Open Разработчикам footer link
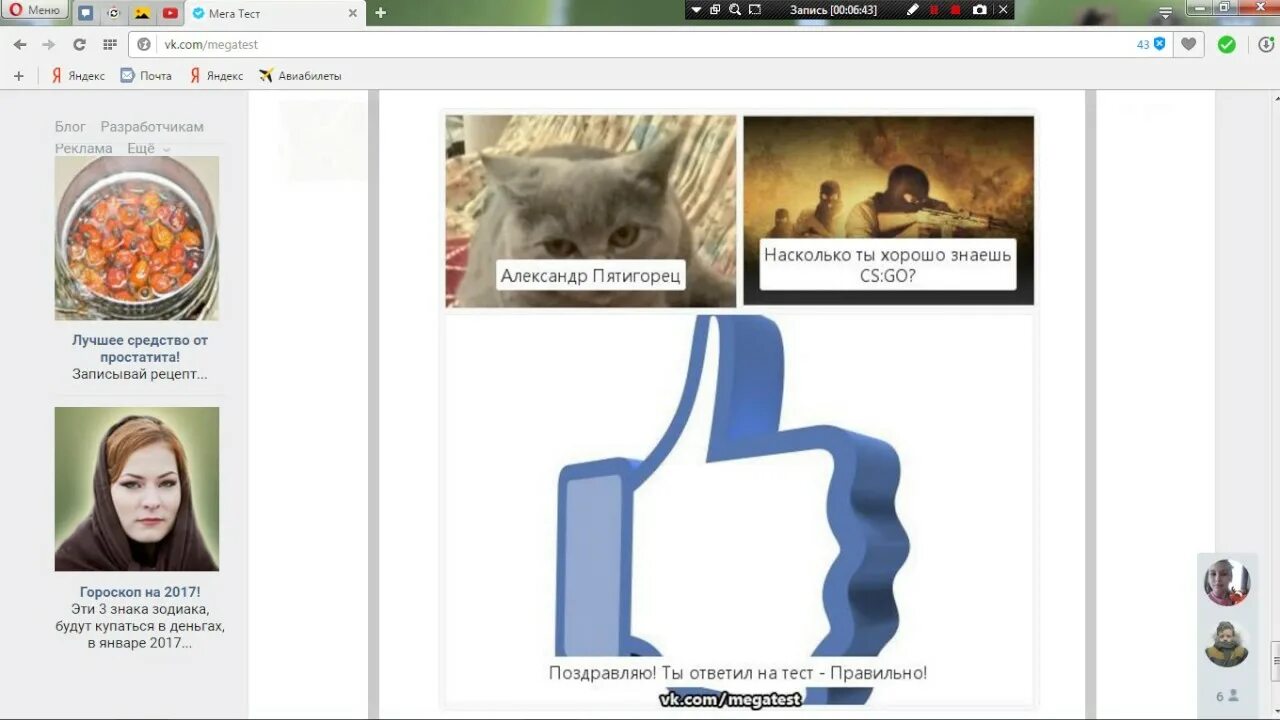This screenshot has width=1280, height=720. pos(152,126)
